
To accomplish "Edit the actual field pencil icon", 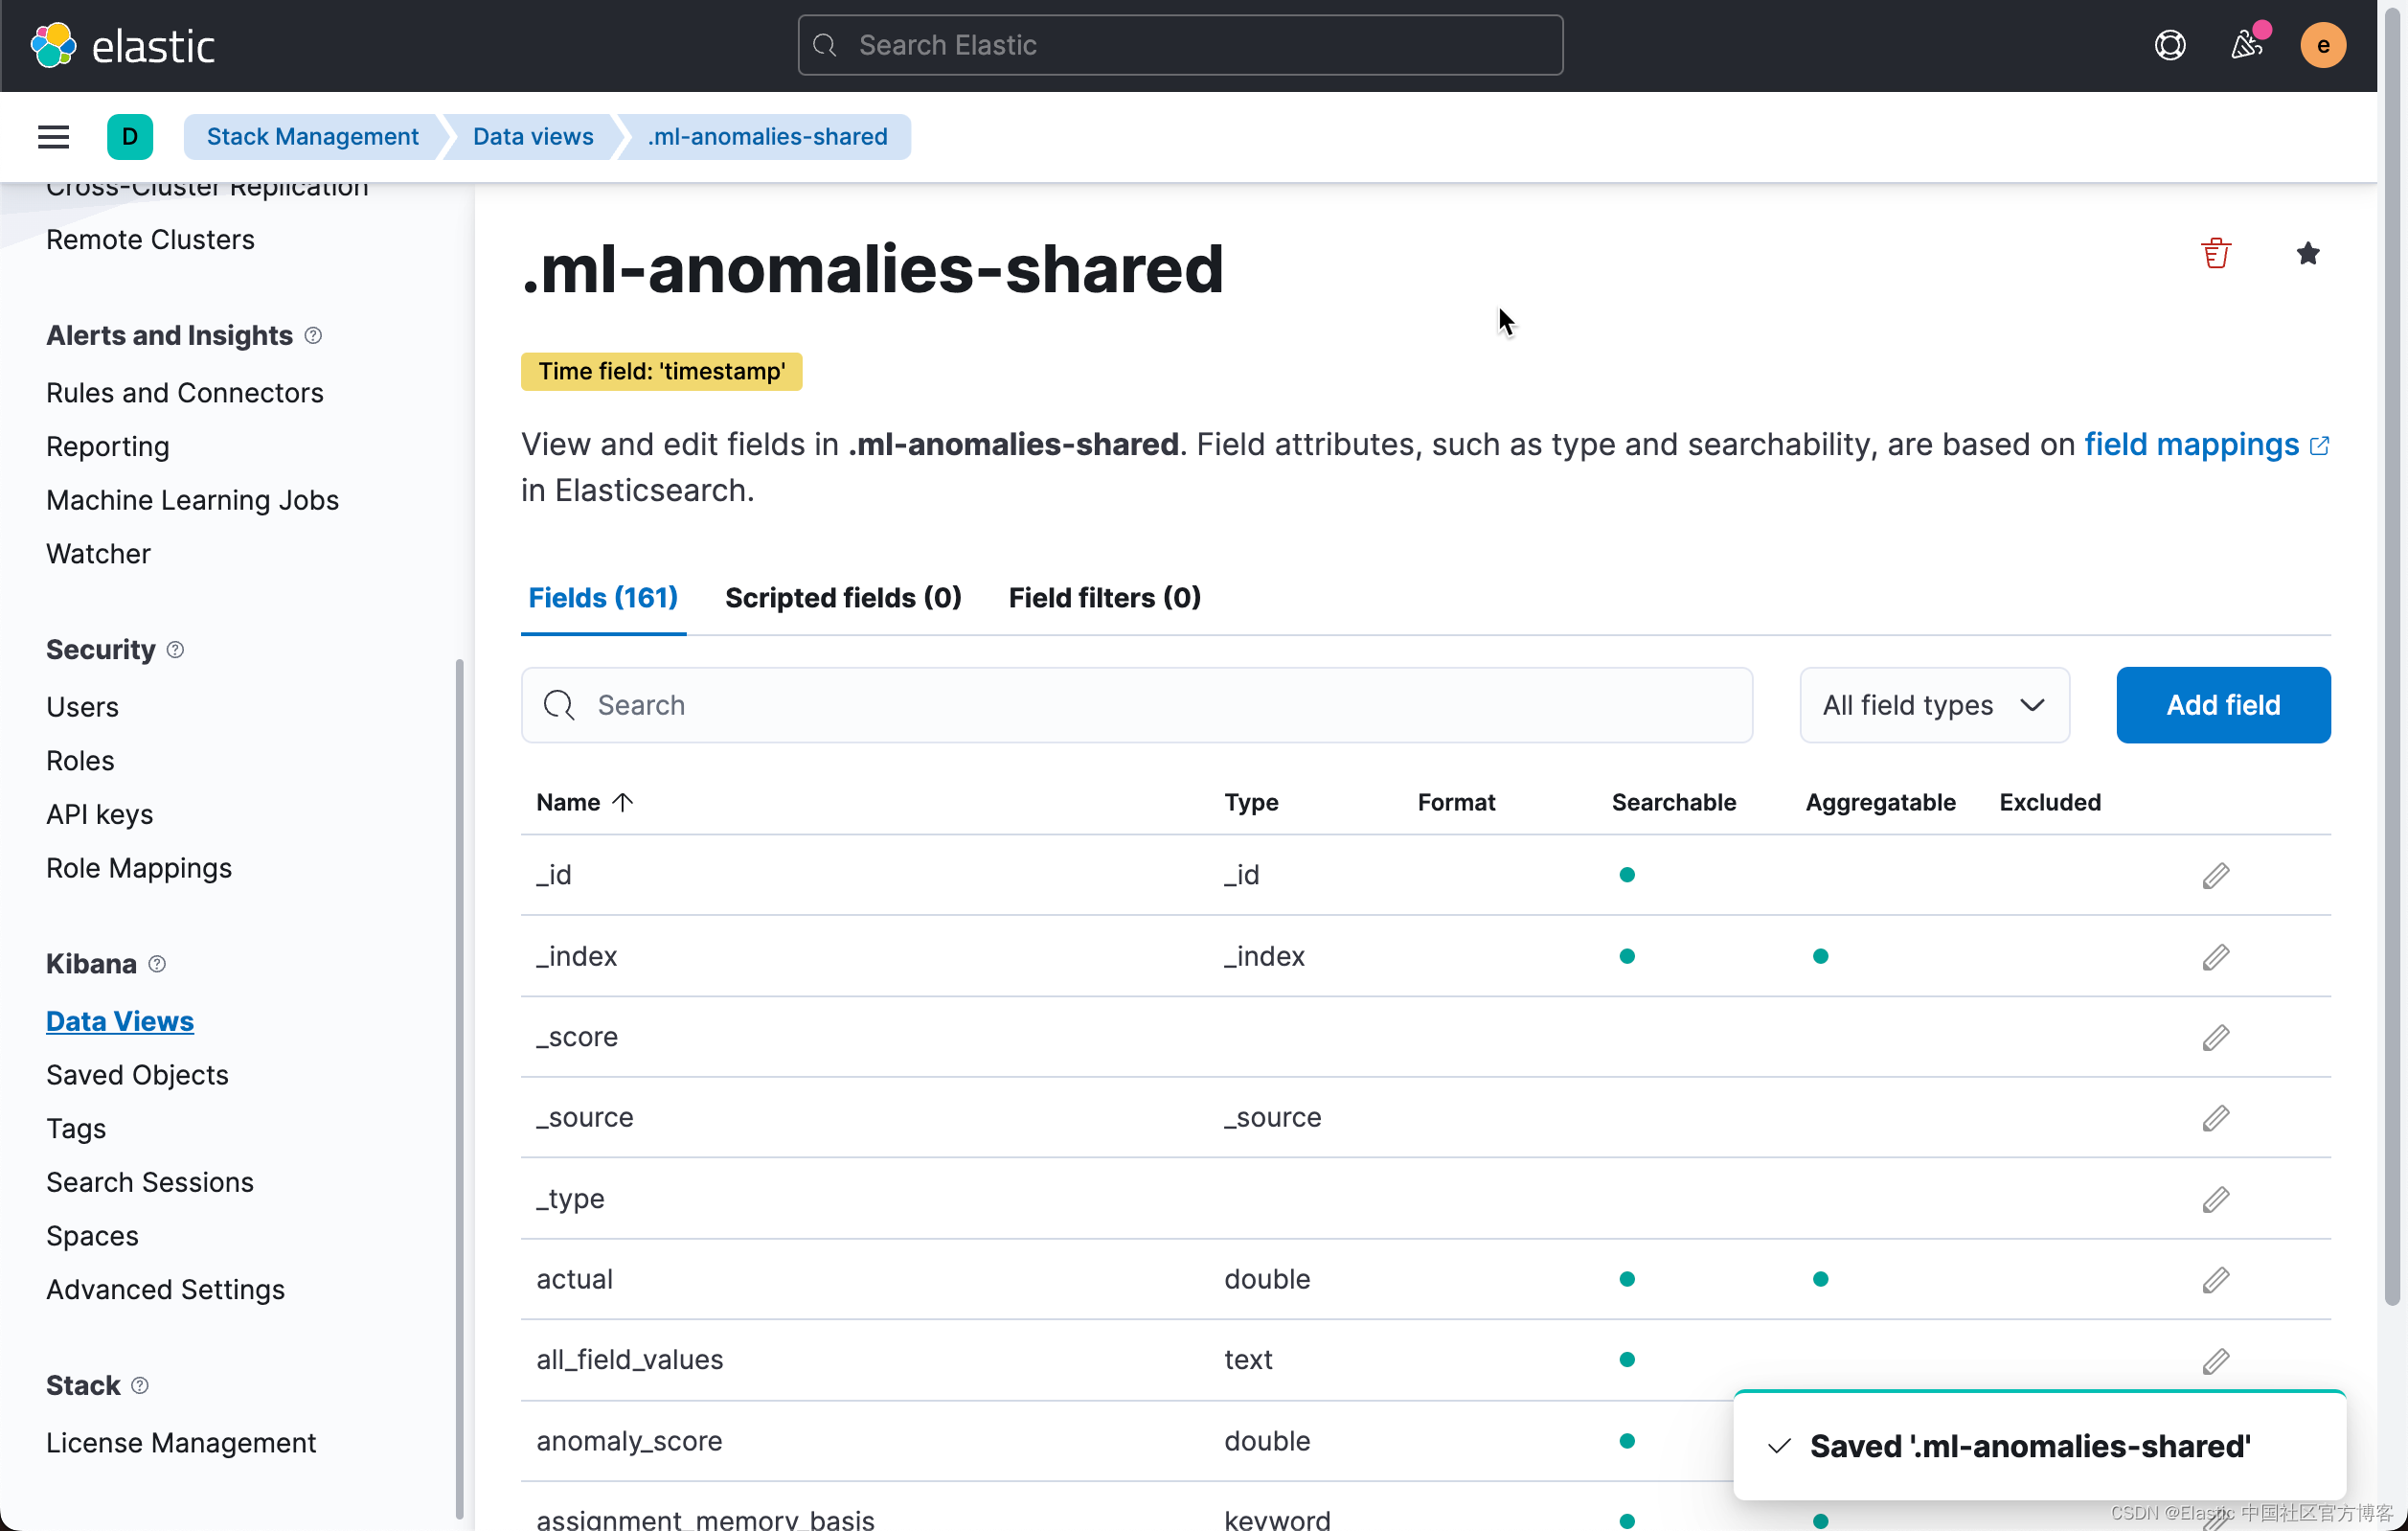I will (x=2215, y=1279).
